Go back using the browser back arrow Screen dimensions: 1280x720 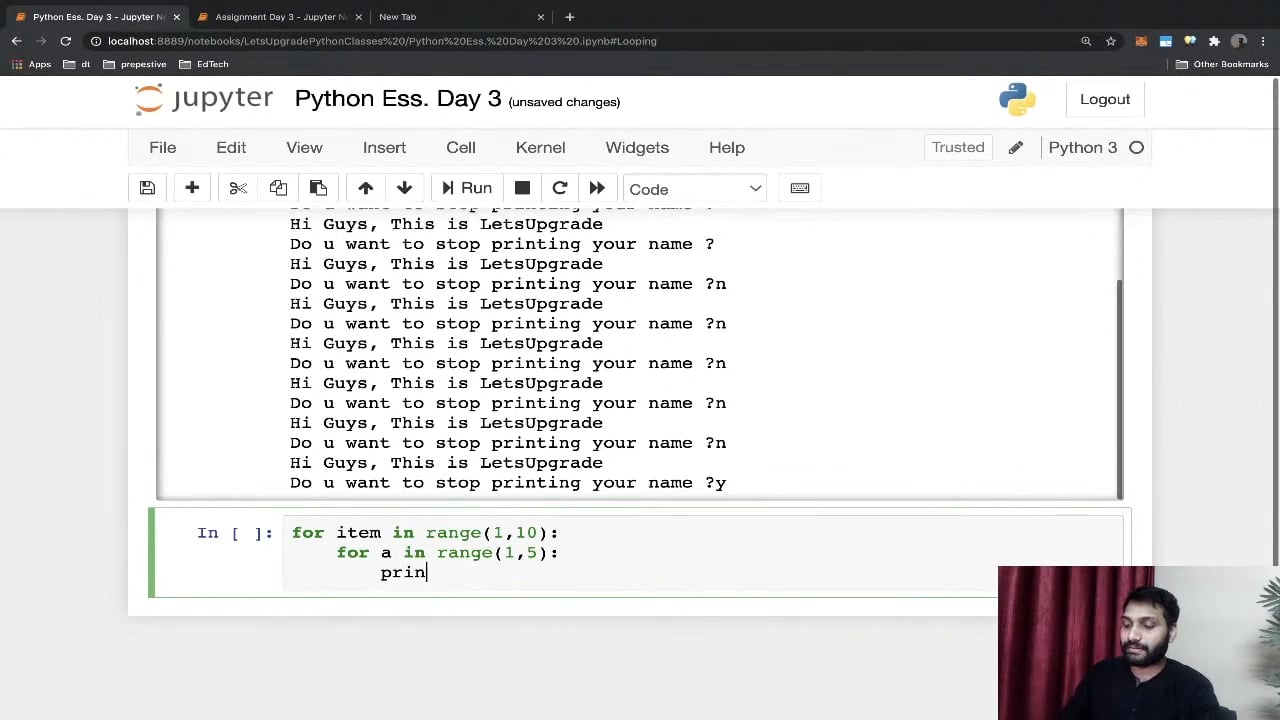pos(17,41)
